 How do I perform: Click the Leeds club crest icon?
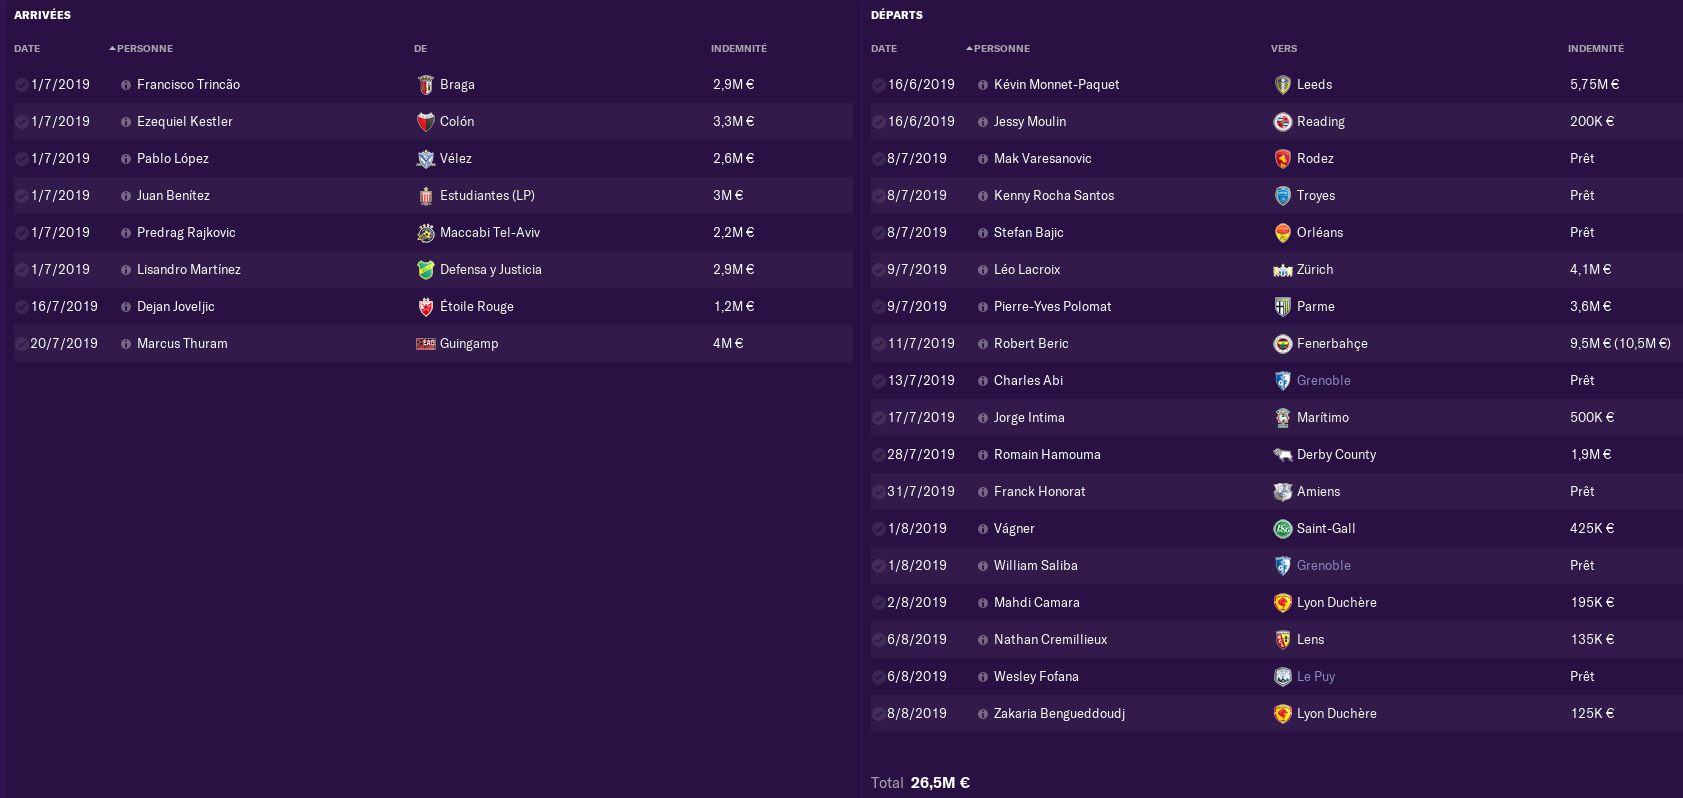(1283, 85)
